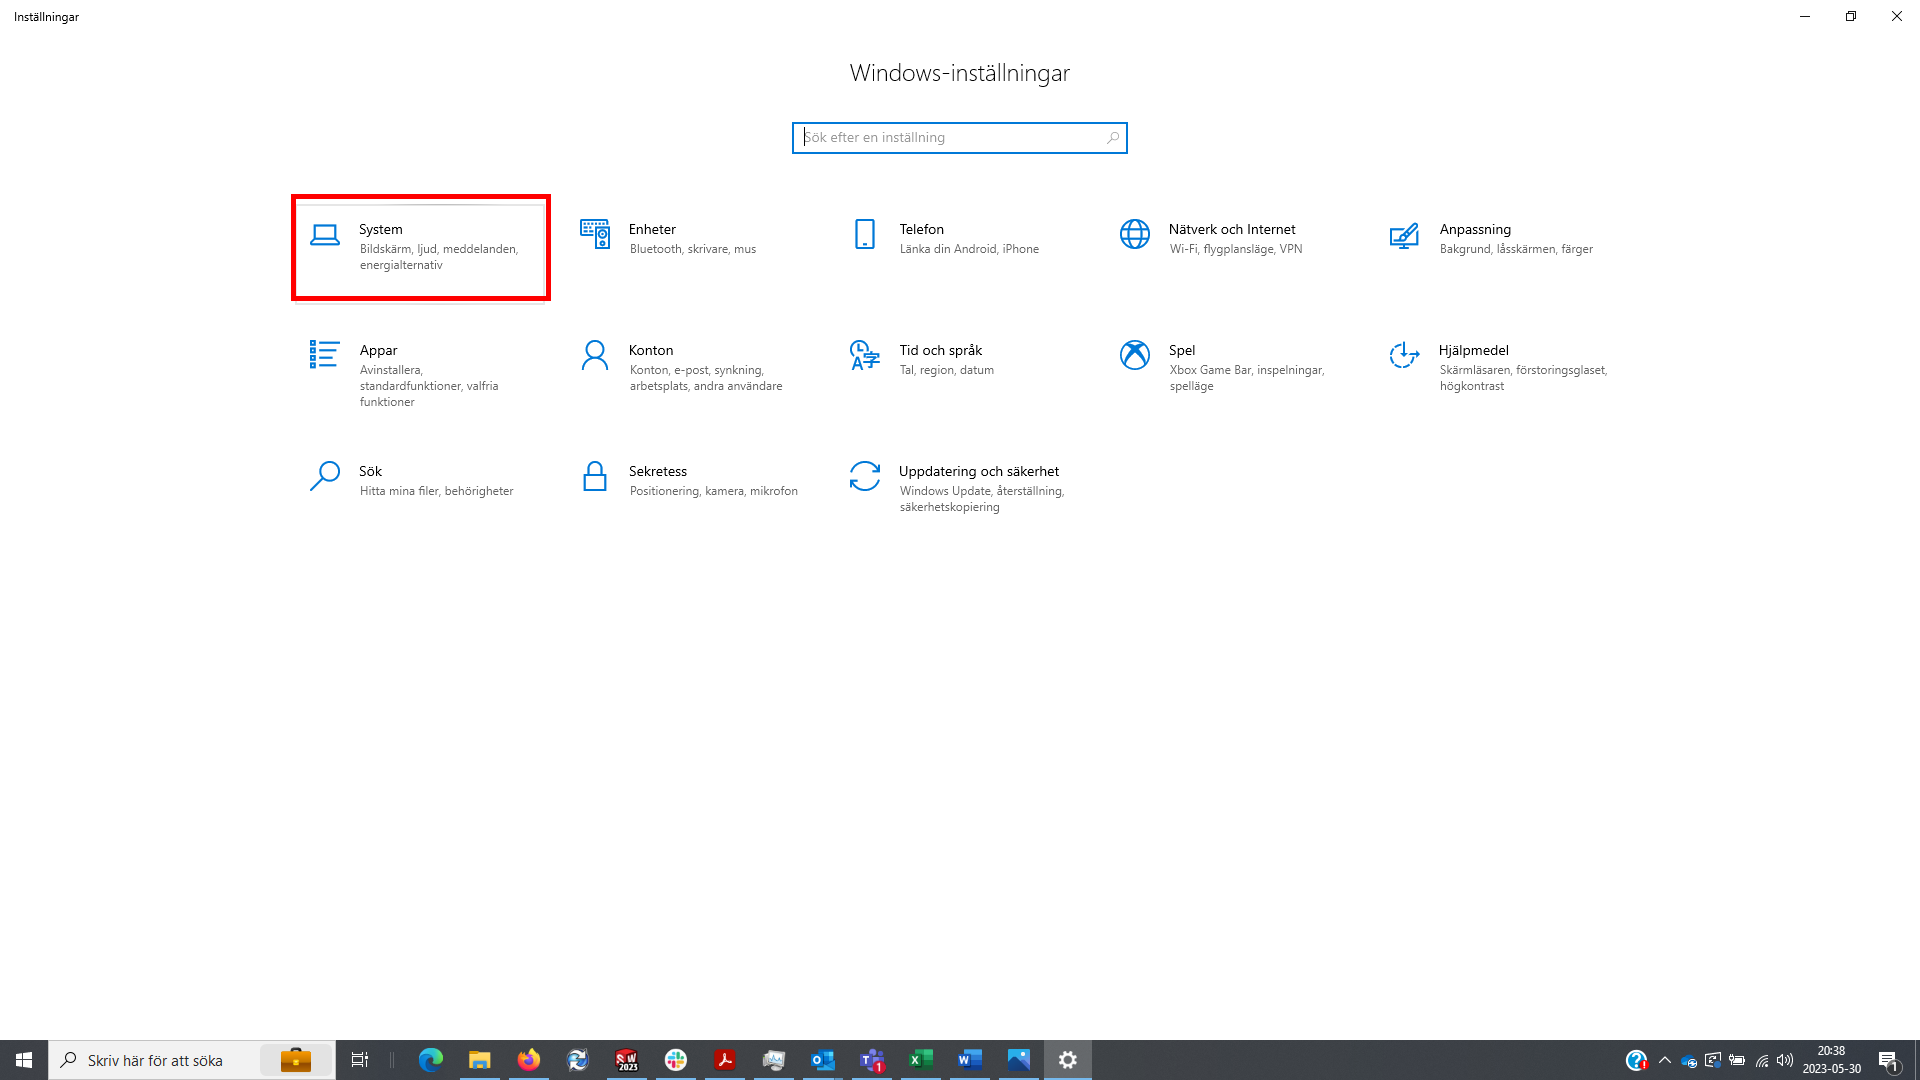Click the search magnifier in settings field

1112,138
